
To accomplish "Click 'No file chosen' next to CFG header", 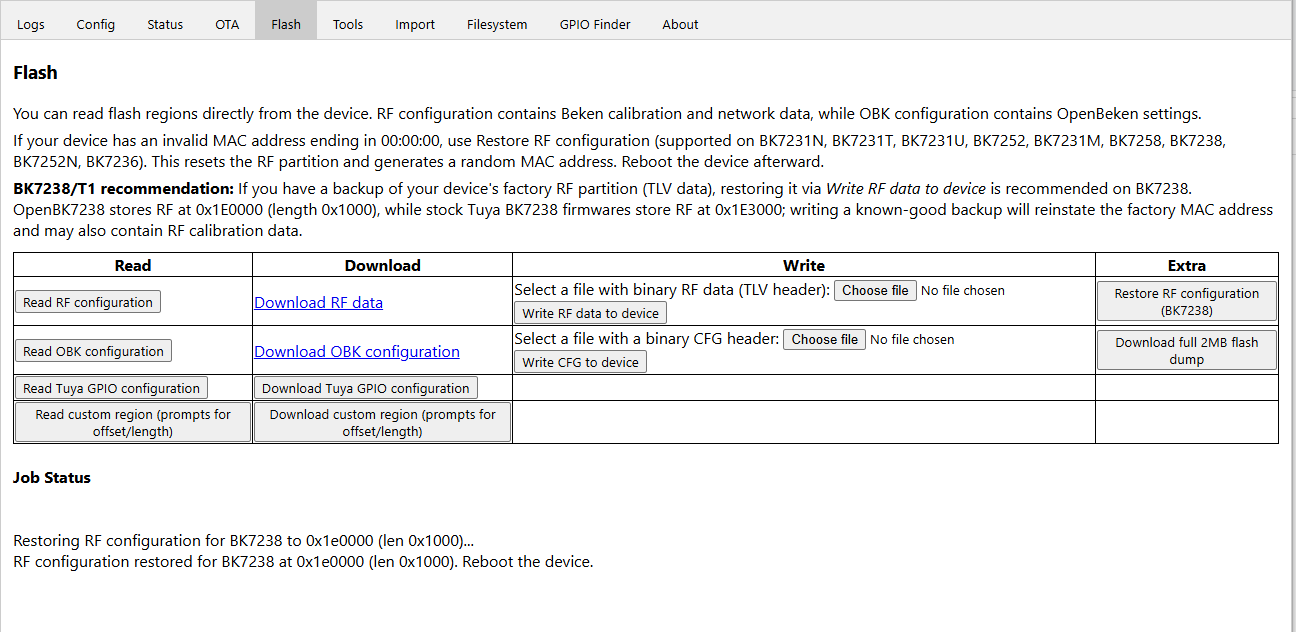I will pos(912,339).
